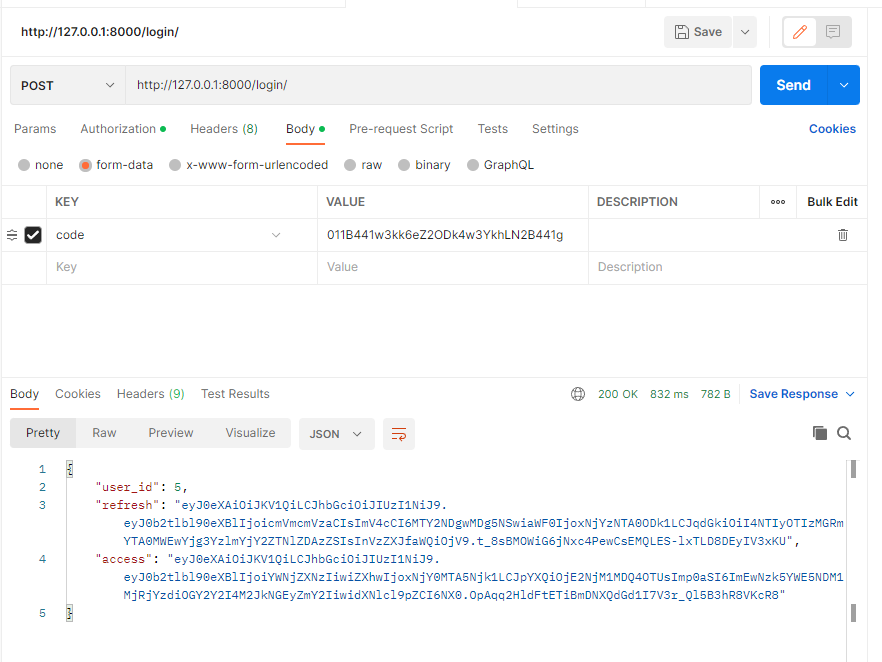Open the column options ellipsis icon
Image resolution: width=882 pixels, height=662 pixels.
coord(778,202)
